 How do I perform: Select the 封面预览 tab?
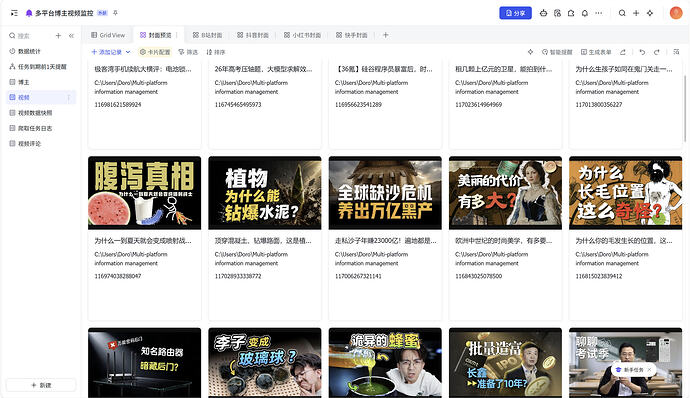point(156,35)
